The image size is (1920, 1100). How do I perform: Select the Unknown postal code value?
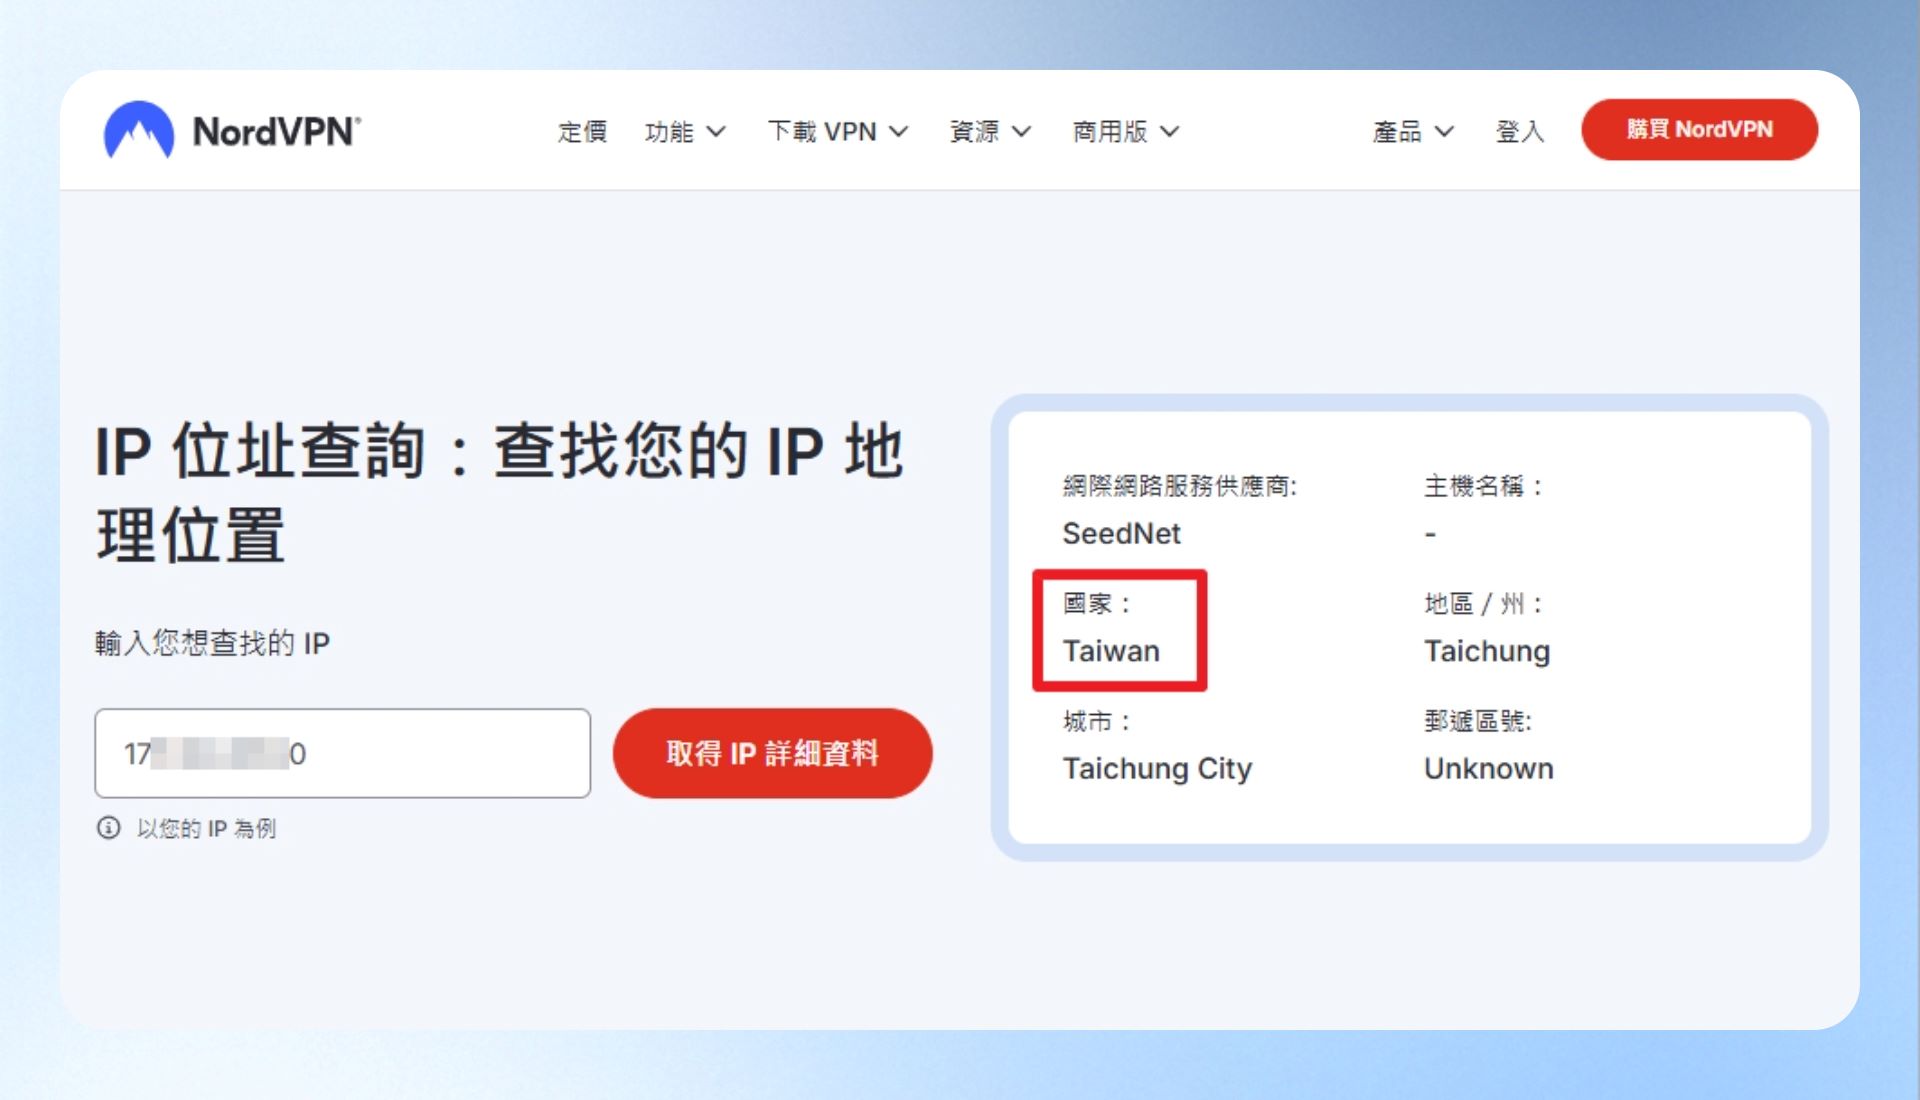(x=1489, y=769)
